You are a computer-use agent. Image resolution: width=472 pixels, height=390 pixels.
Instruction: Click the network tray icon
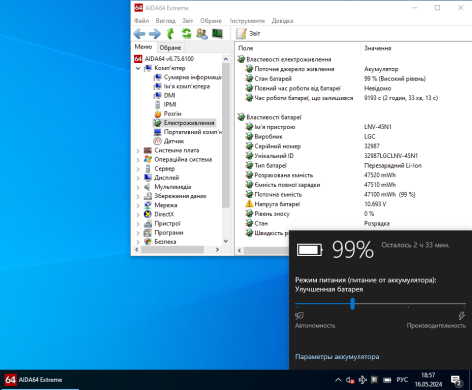[363, 380]
